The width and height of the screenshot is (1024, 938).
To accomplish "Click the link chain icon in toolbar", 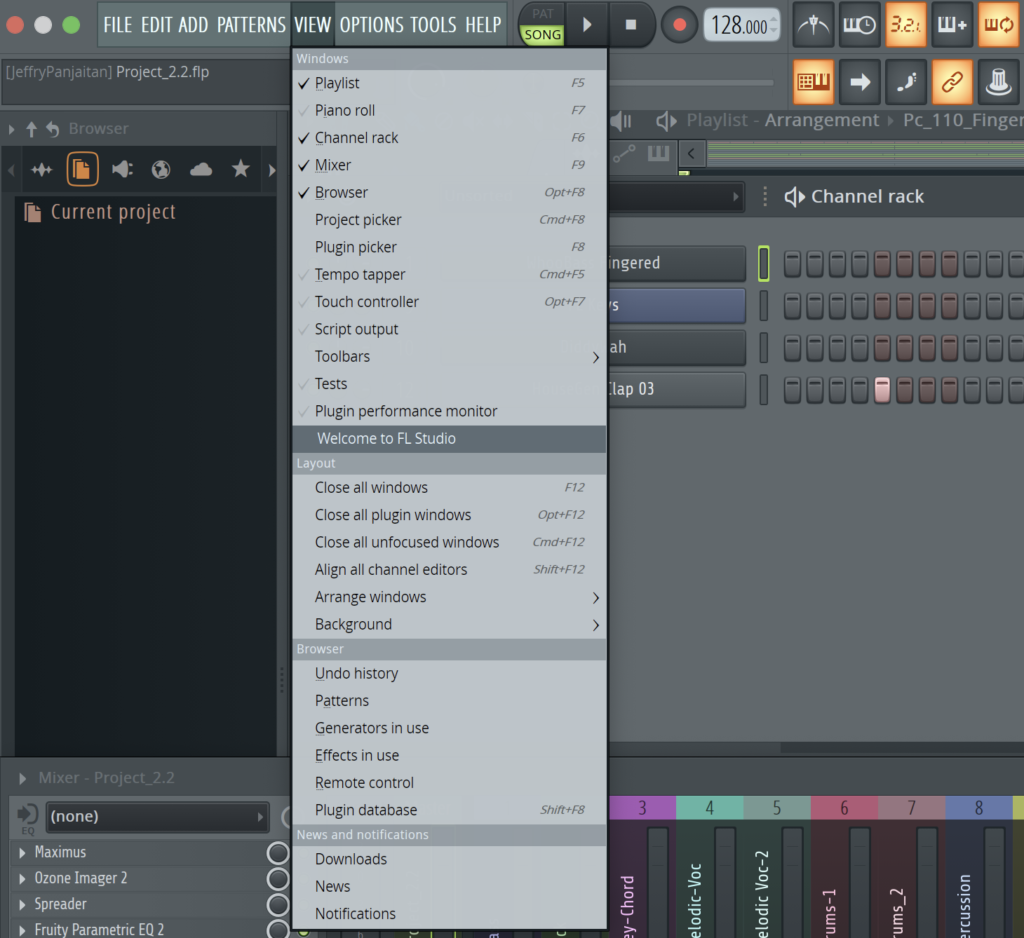I will [952, 83].
